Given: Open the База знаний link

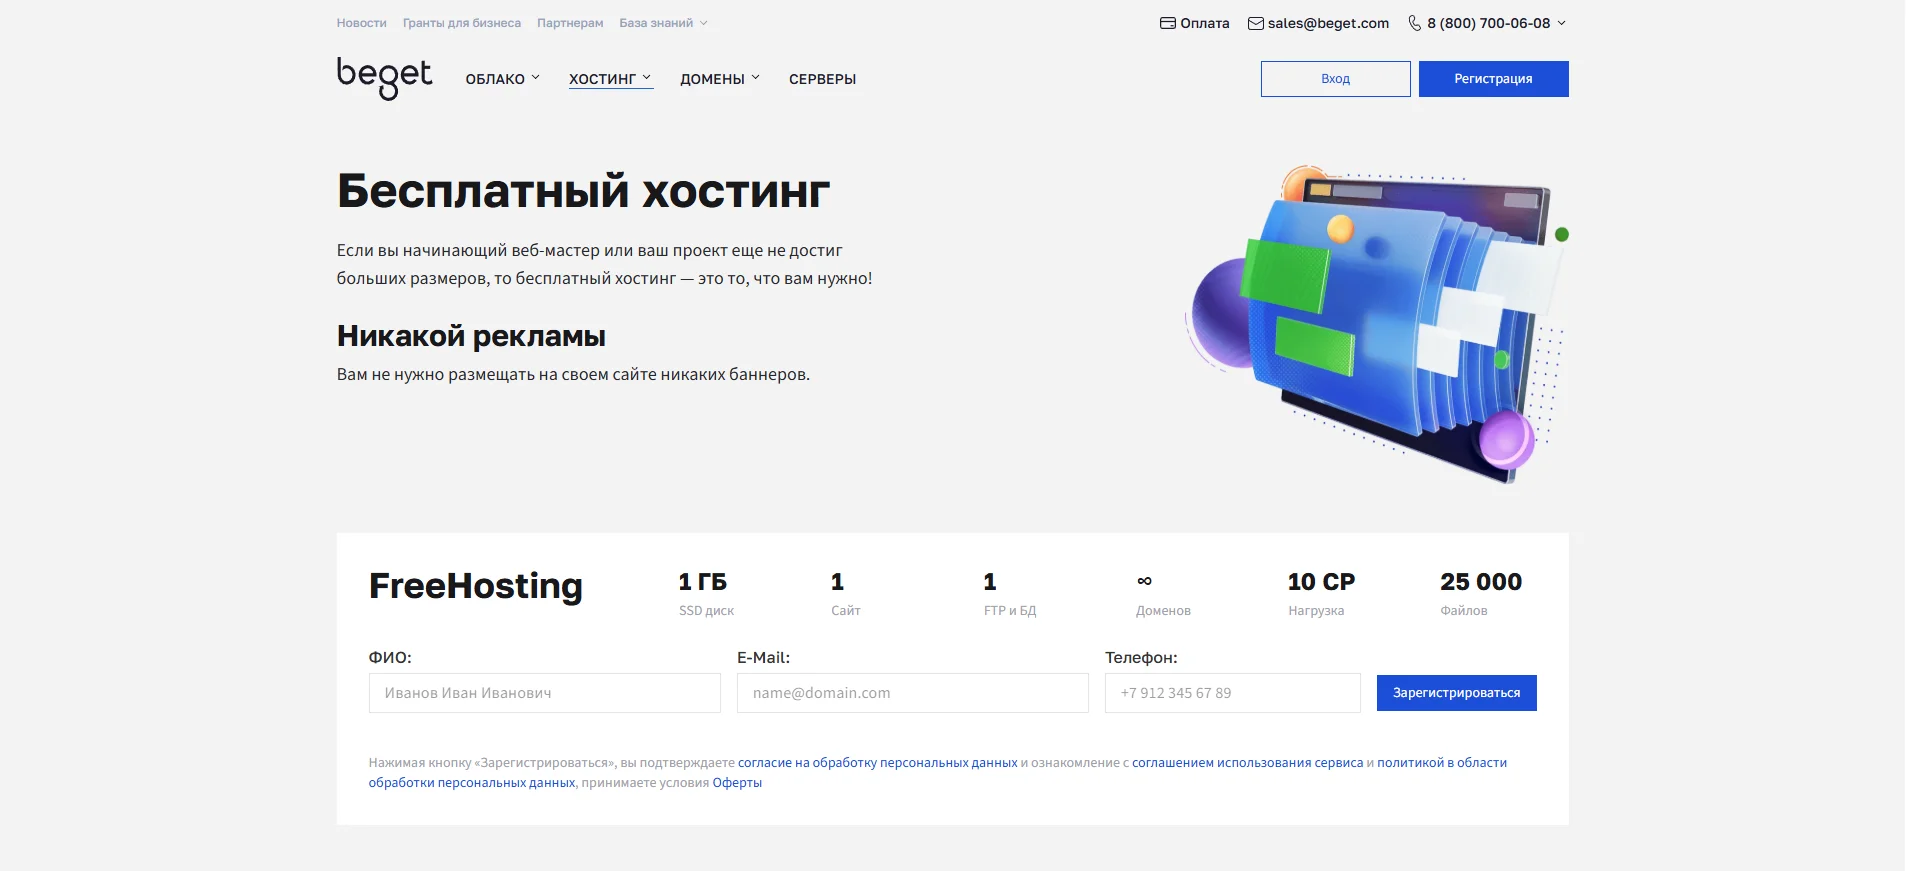Looking at the screenshot, I should pos(656,23).
